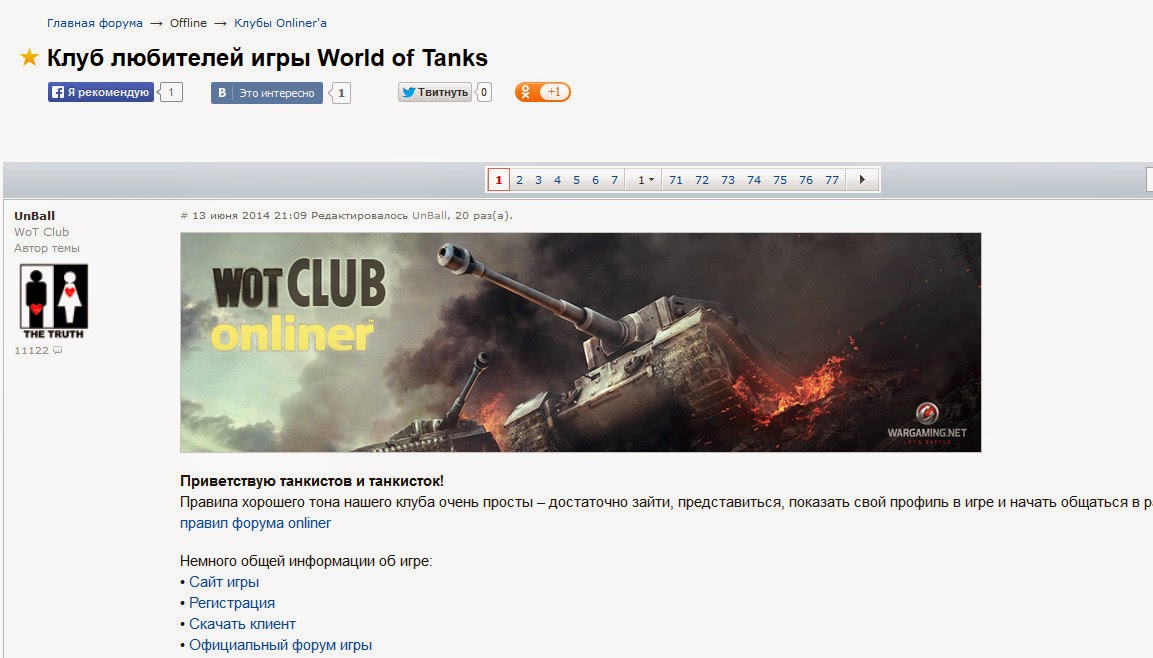Open the 'Скачать клиент' link
The width and height of the screenshot is (1153, 658).
242,623
